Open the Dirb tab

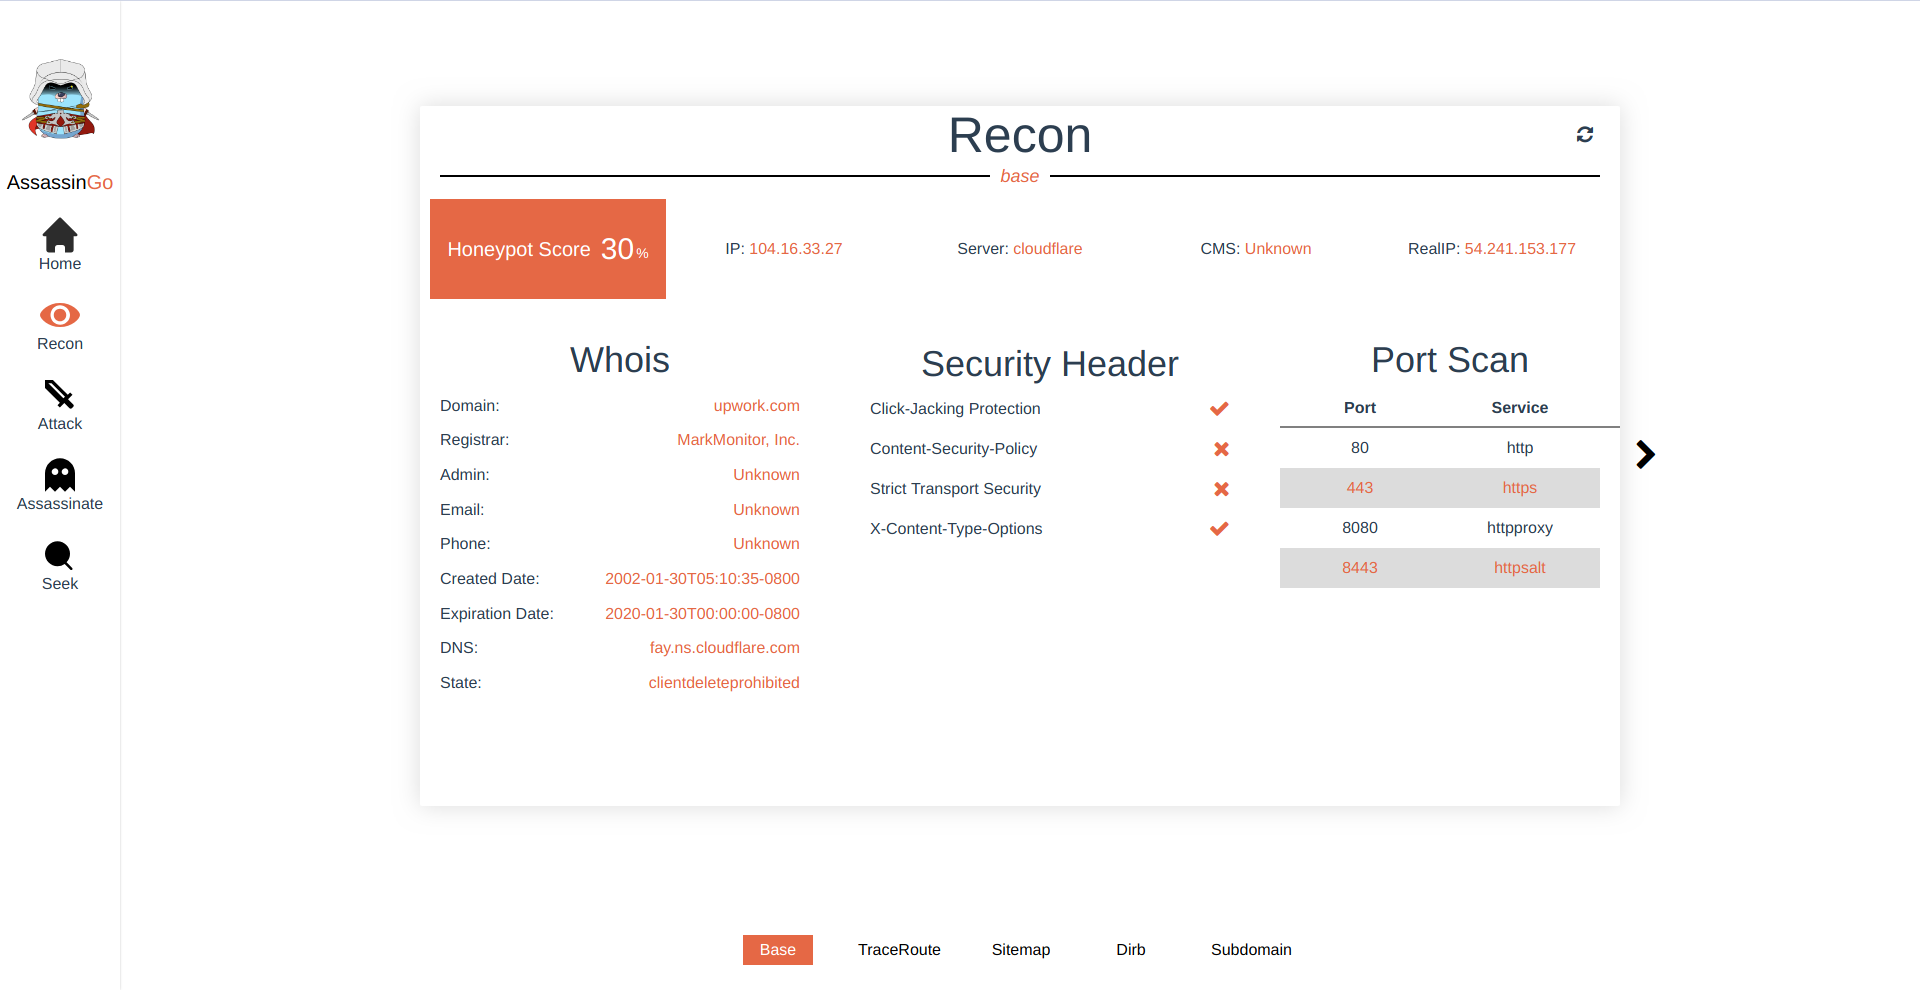[x=1131, y=950]
